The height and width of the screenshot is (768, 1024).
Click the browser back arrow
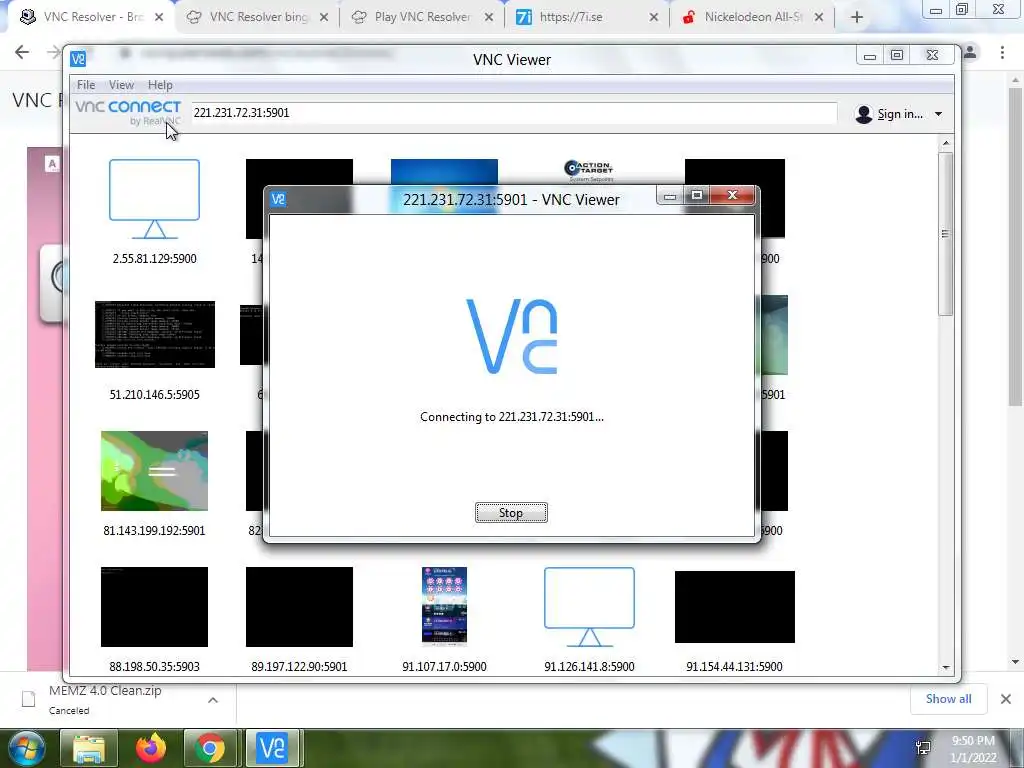(x=22, y=52)
